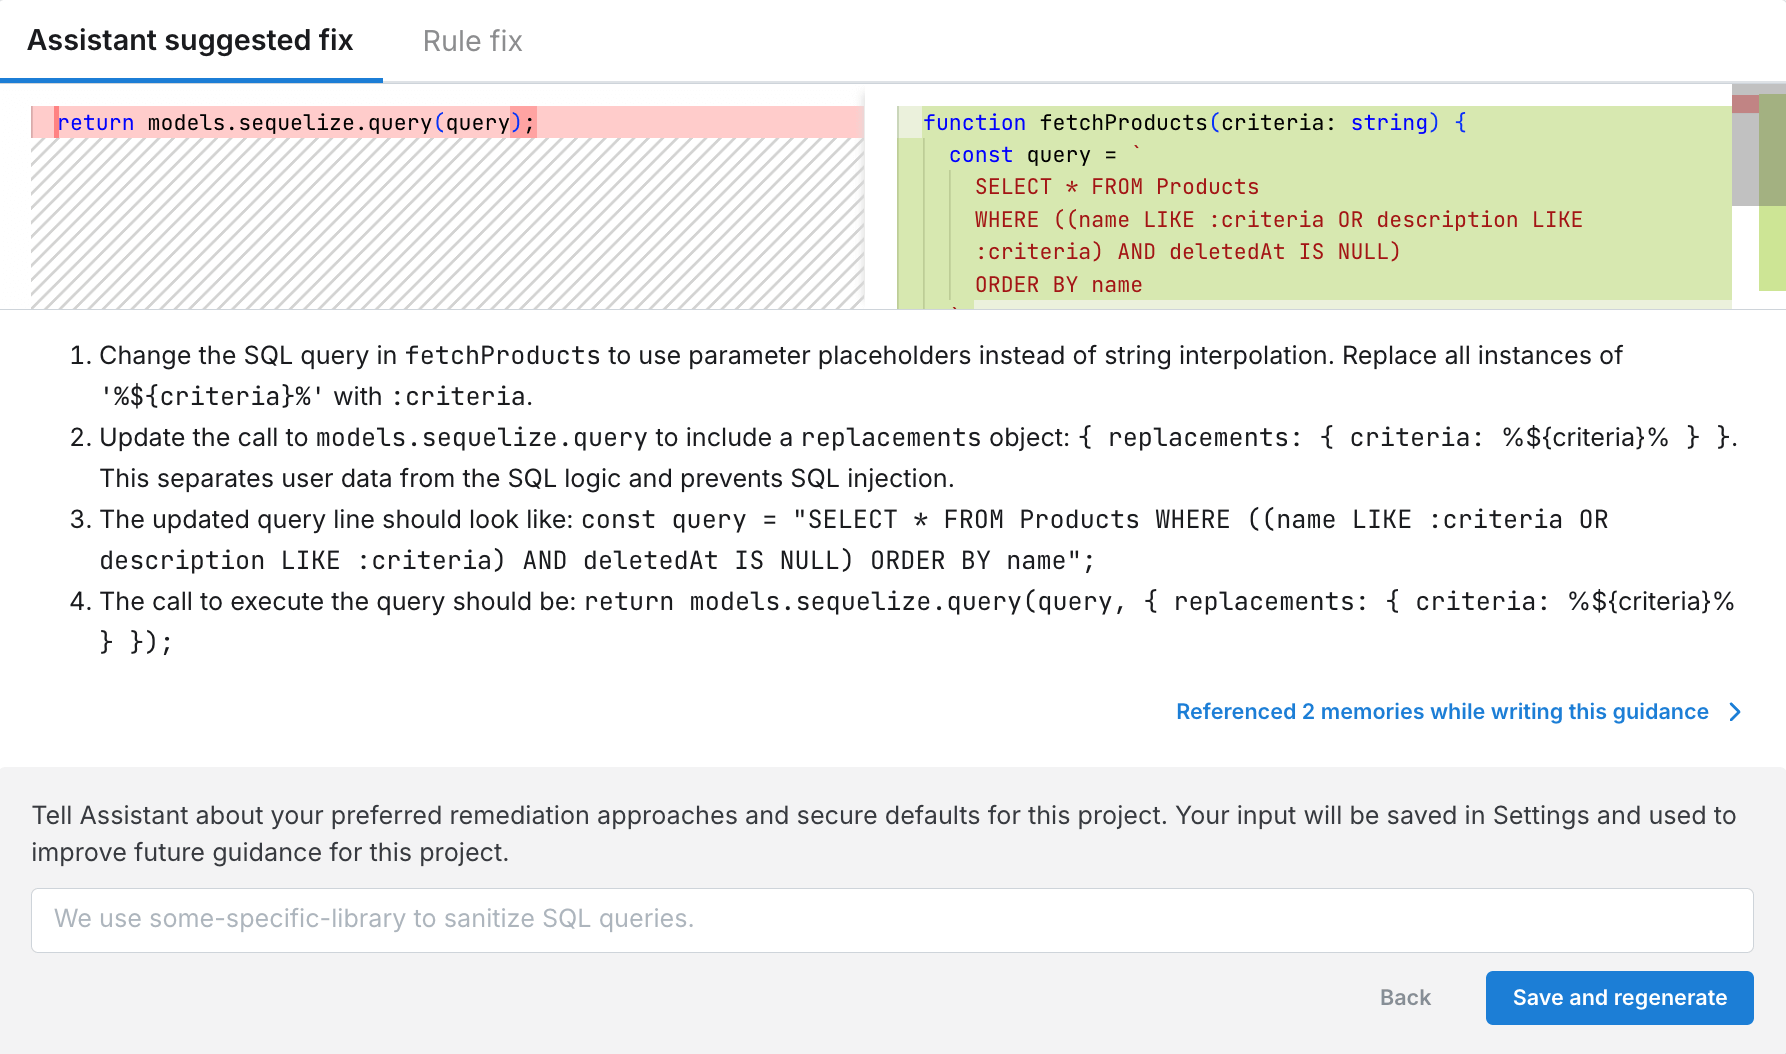The image size is (1786, 1054).
Task: Click the ORDER BY name line
Action: coord(1058,284)
